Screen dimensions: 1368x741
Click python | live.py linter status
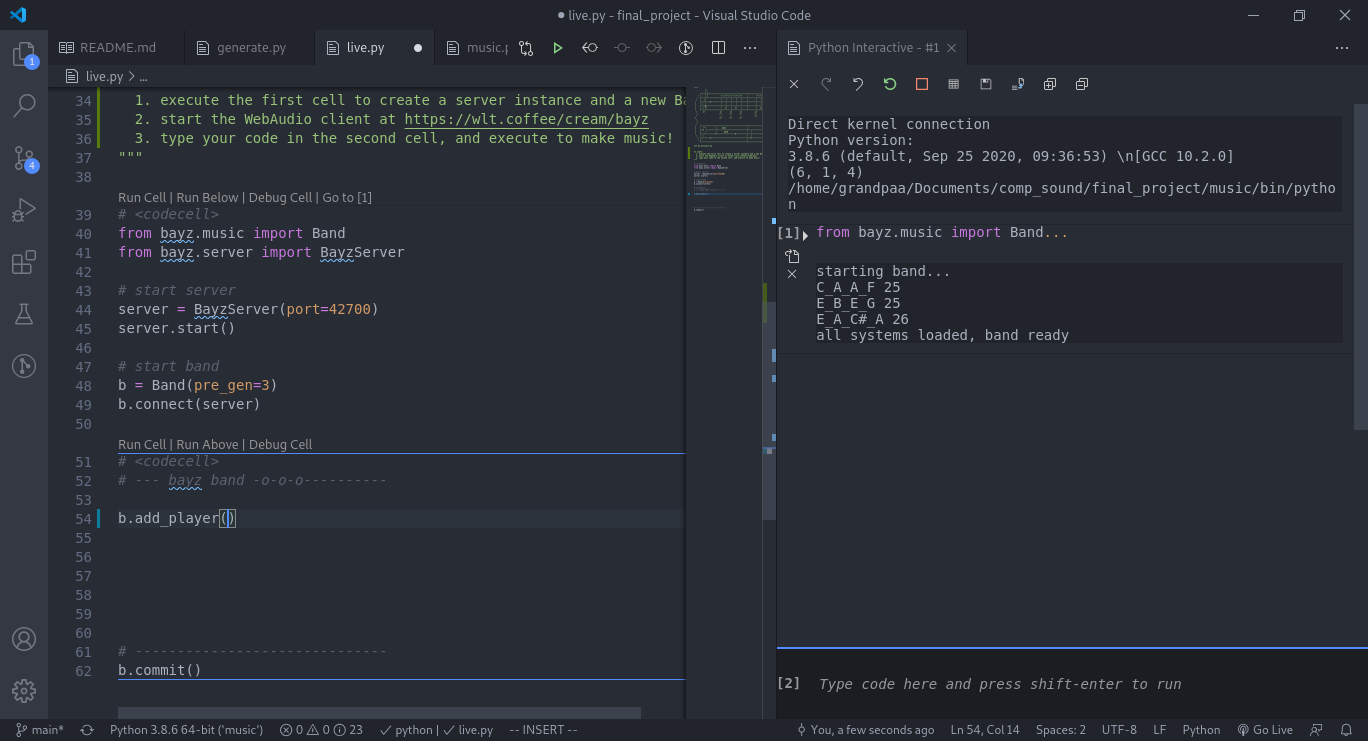tap(437, 730)
